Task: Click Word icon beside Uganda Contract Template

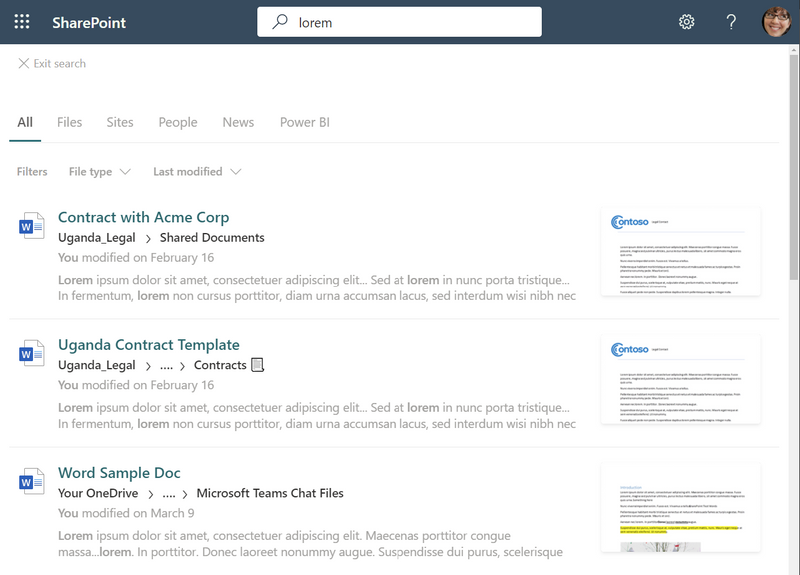Action: [32, 355]
